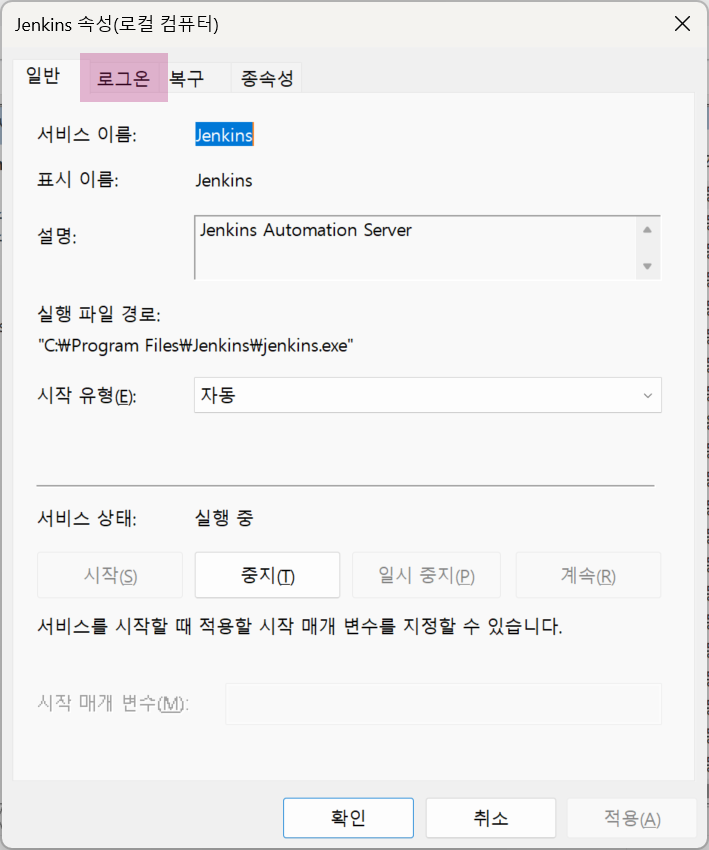The image size is (709, 850).
Task: Click the disabled 시작(S) button
Action: tap(110, 575)
